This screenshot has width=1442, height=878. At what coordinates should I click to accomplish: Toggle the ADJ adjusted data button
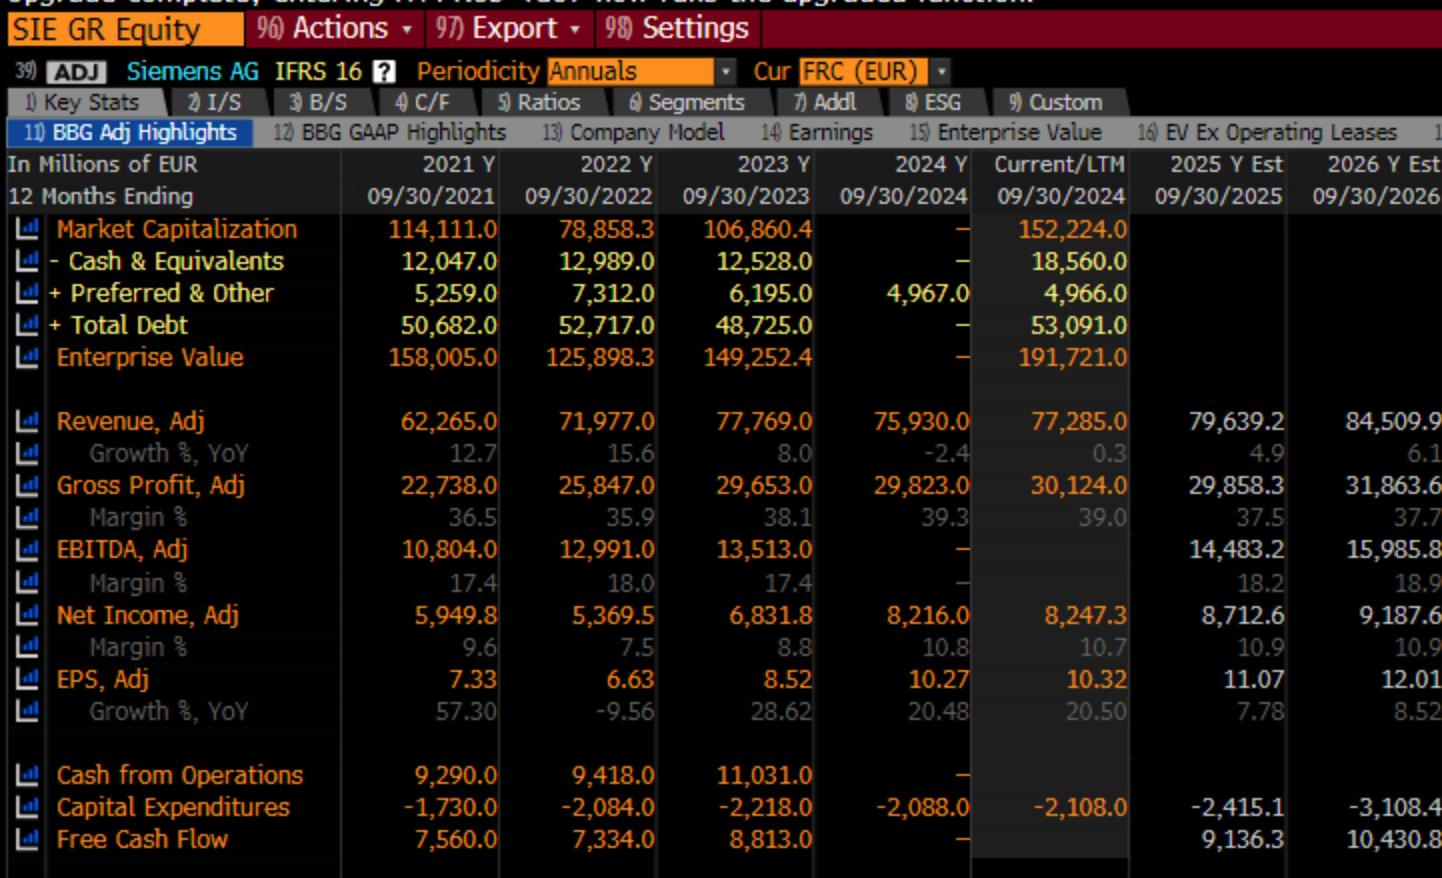(x=77, y=72)
